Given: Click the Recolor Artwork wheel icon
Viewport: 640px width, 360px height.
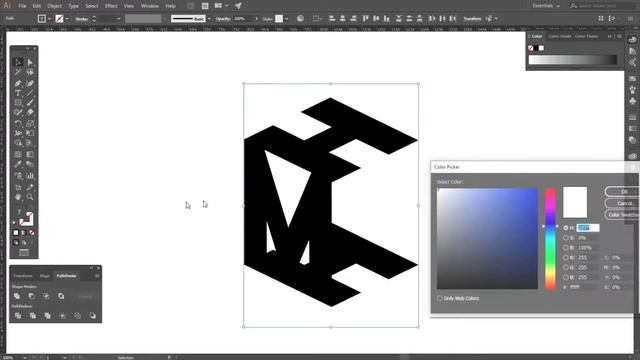Looking at the screenshot, I should click(x=300, y=18).
